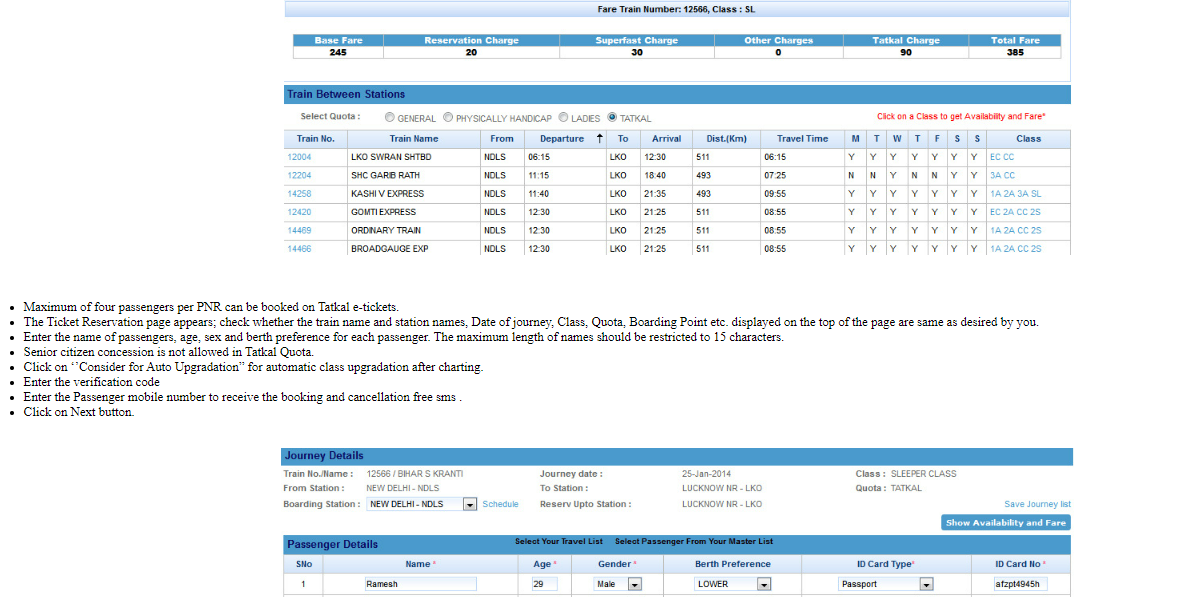Viewport: 1197px width, 597px height.
Task: Open the Gender dropdown for Ramesh
Action: click(x=634, y=584)
